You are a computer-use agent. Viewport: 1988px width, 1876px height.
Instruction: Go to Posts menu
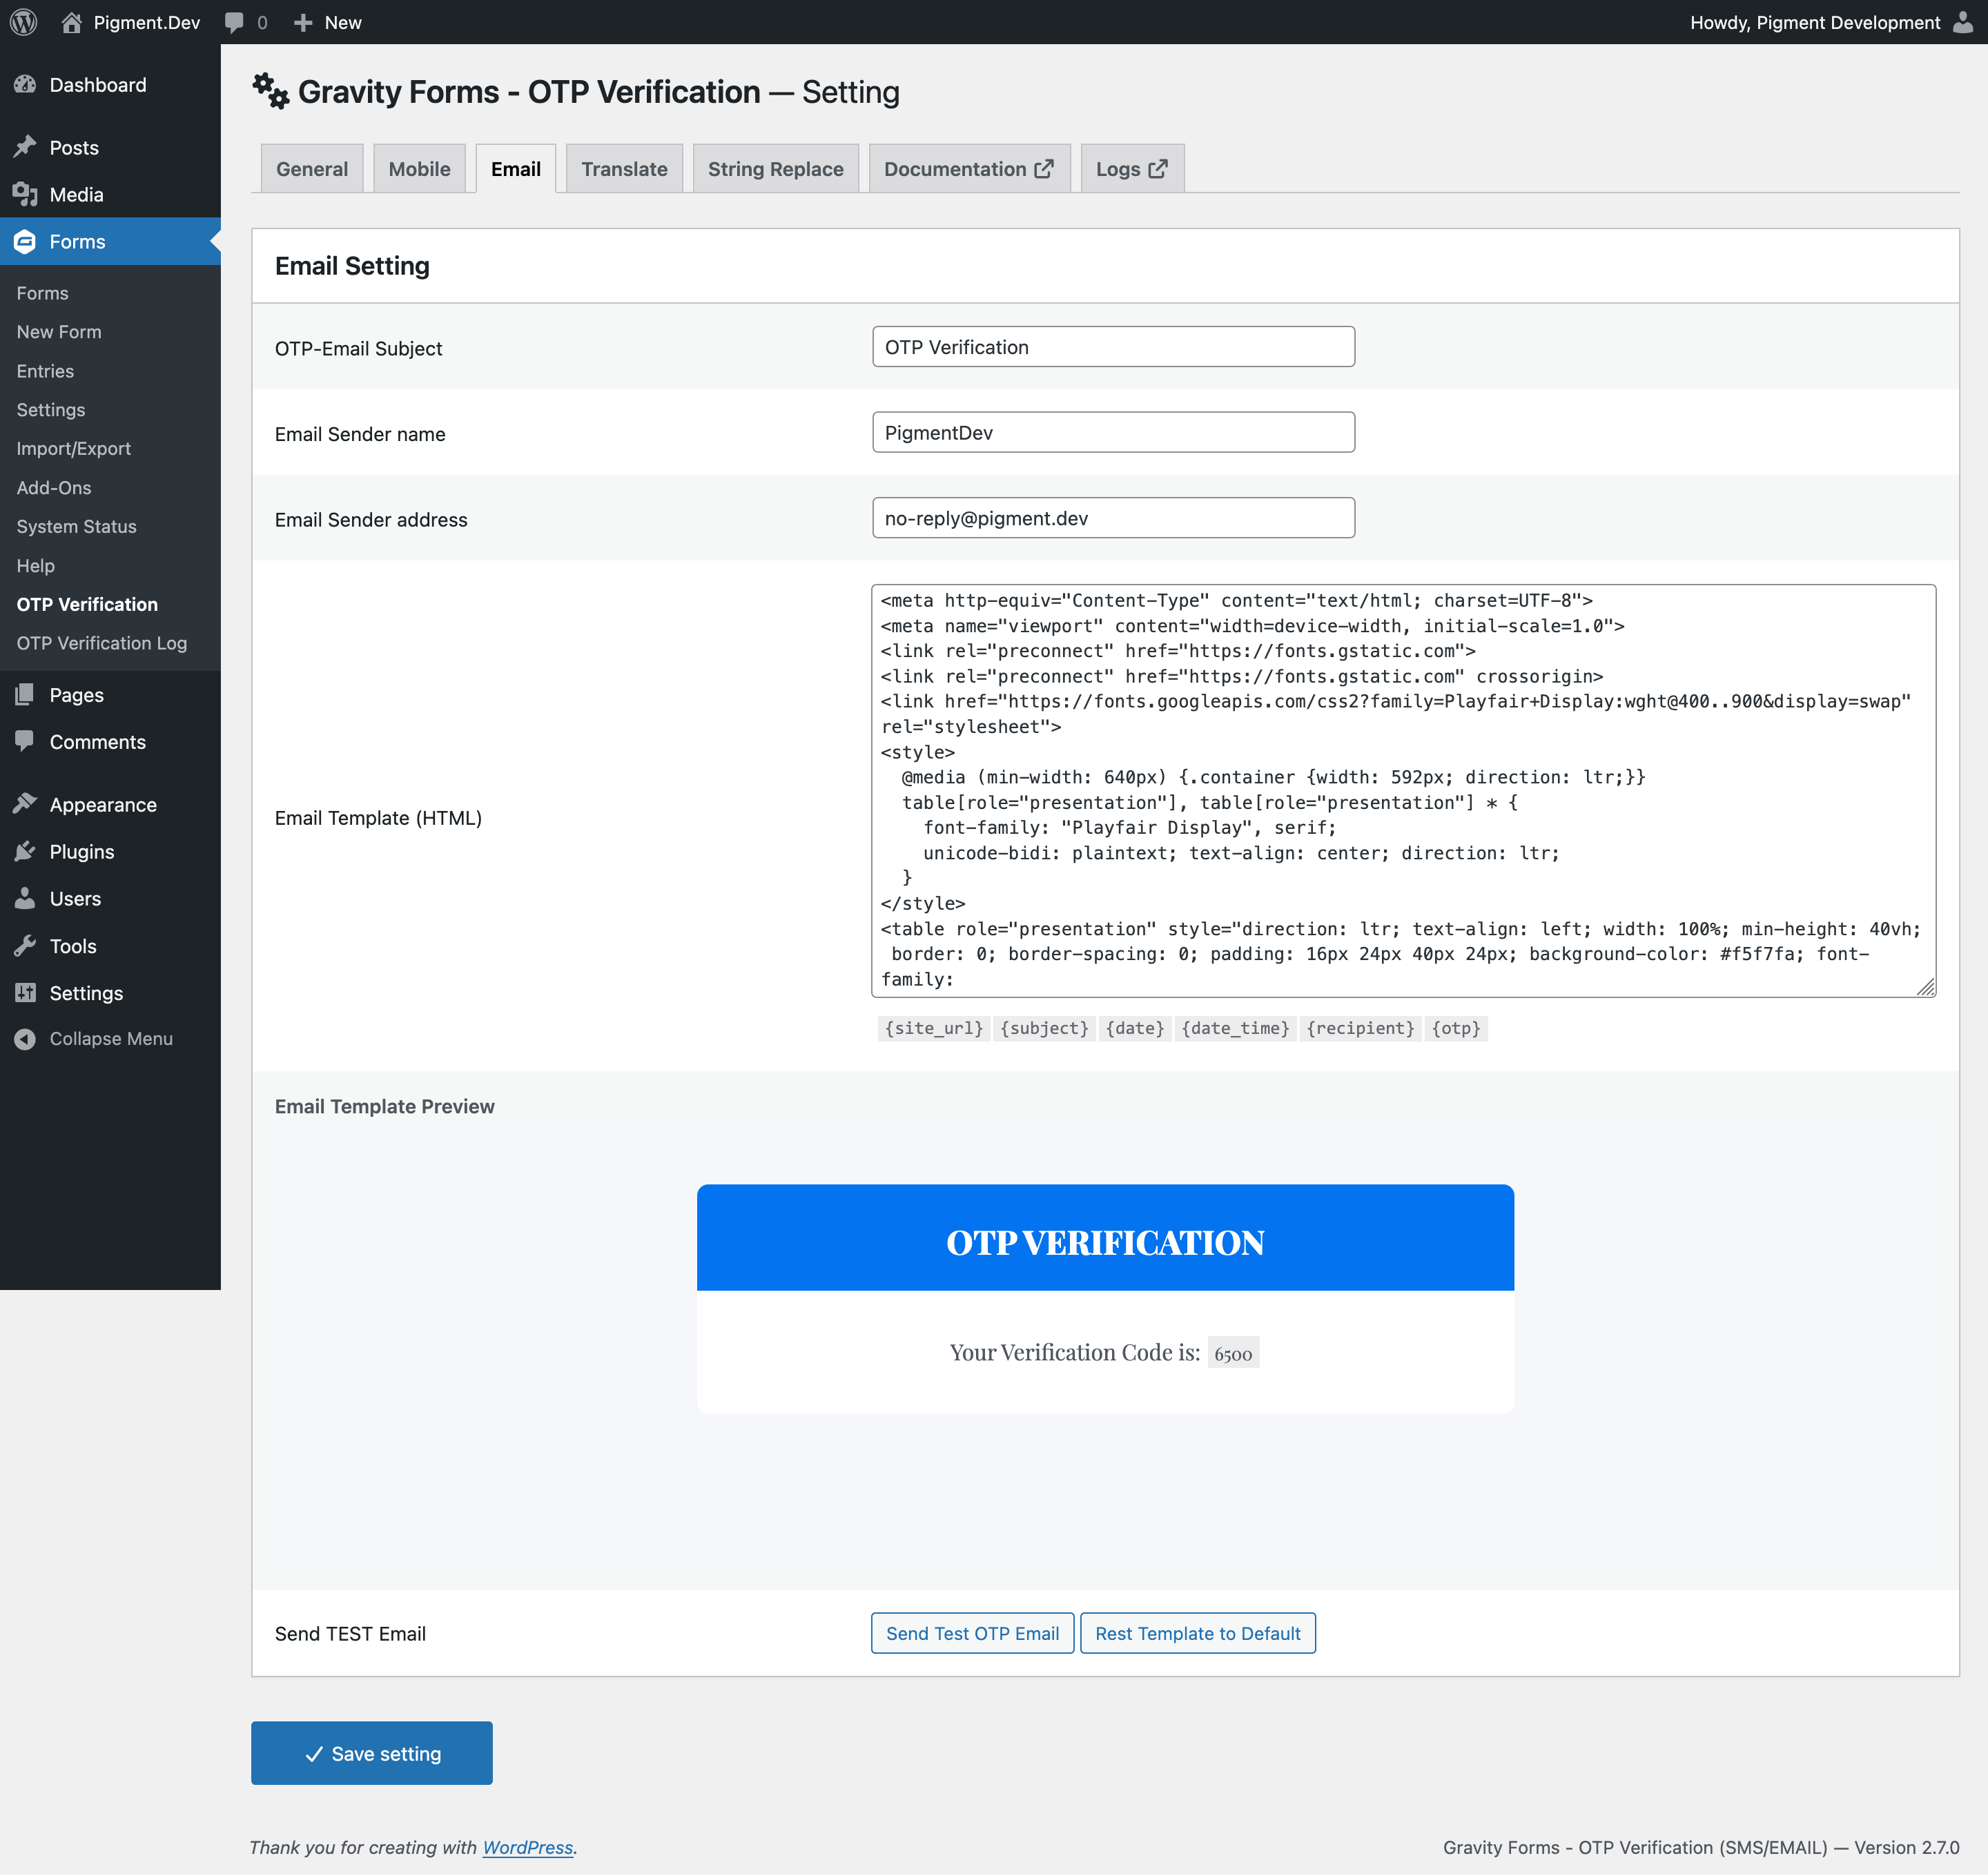click(x=110, y=147)
